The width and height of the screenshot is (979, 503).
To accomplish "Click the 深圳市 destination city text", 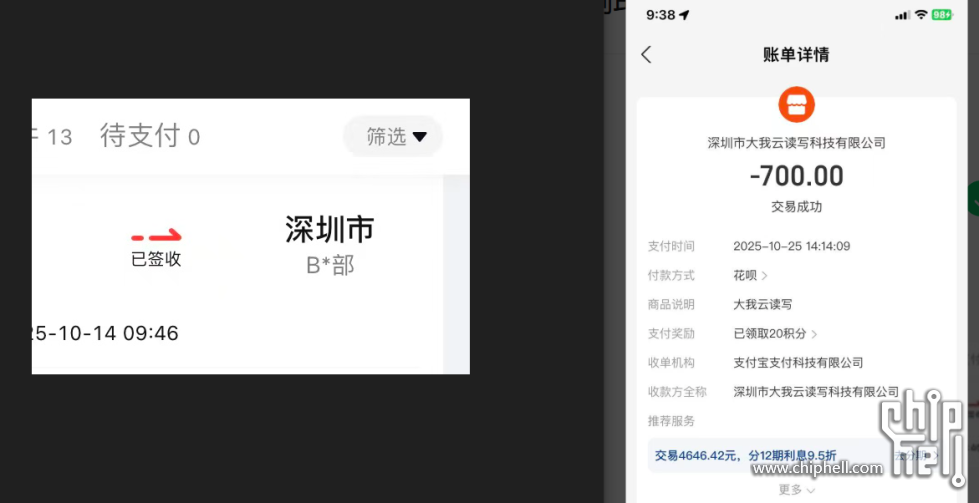I will [330, 230].
